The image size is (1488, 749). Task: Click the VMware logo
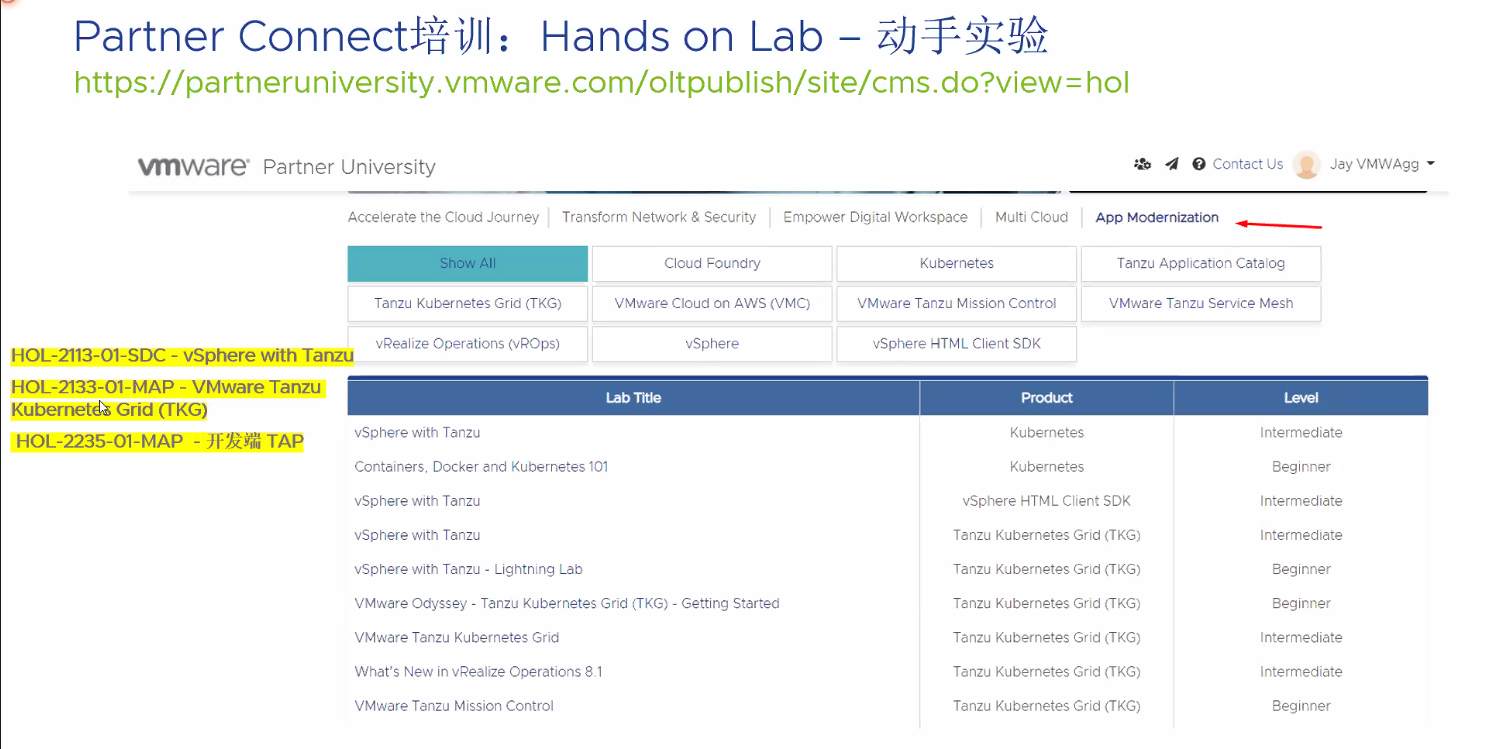coord(193,166)
